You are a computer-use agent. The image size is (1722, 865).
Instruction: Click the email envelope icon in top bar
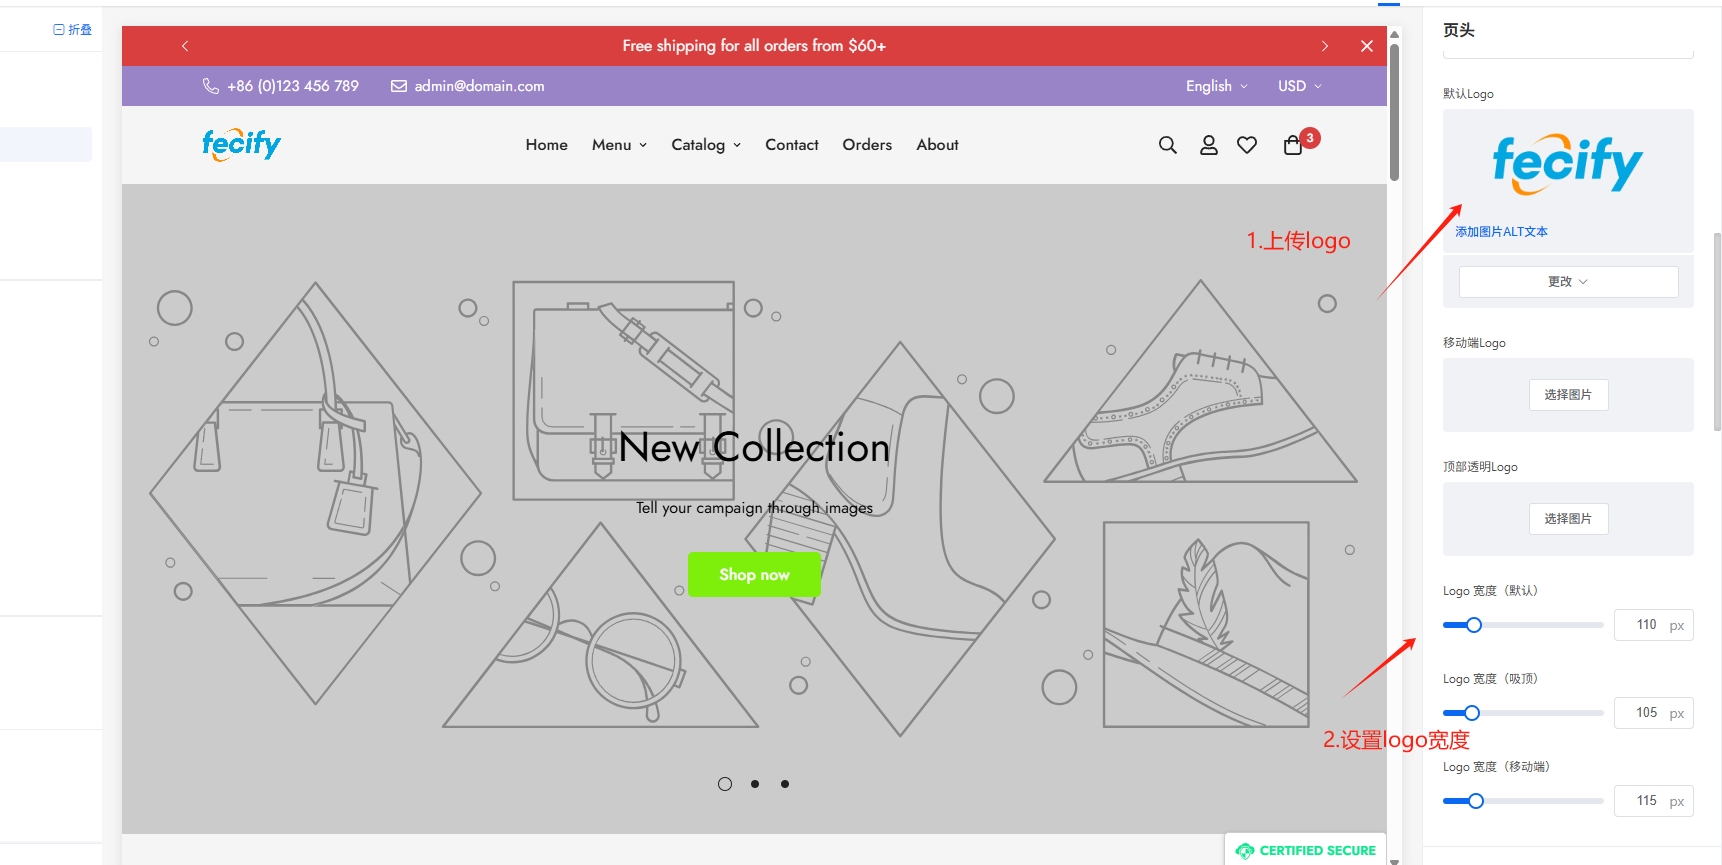(398, 86)
